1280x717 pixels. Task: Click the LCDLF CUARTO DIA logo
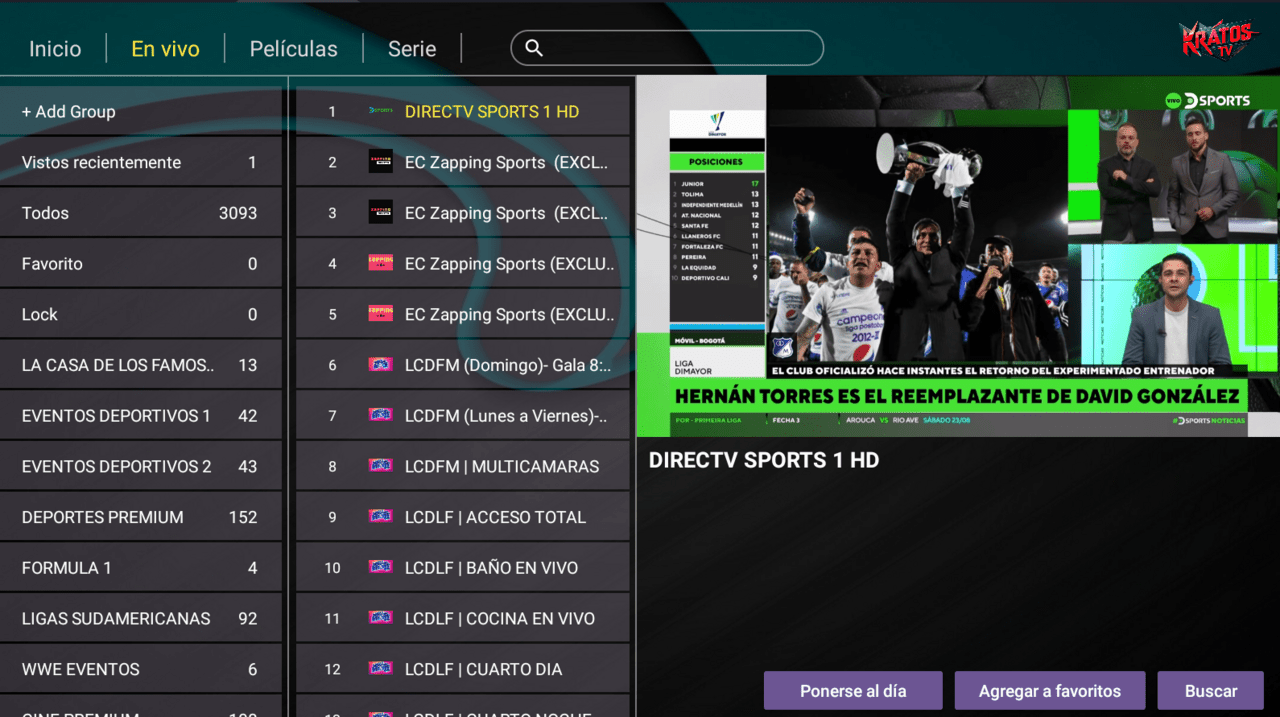(x=380, y=669)
